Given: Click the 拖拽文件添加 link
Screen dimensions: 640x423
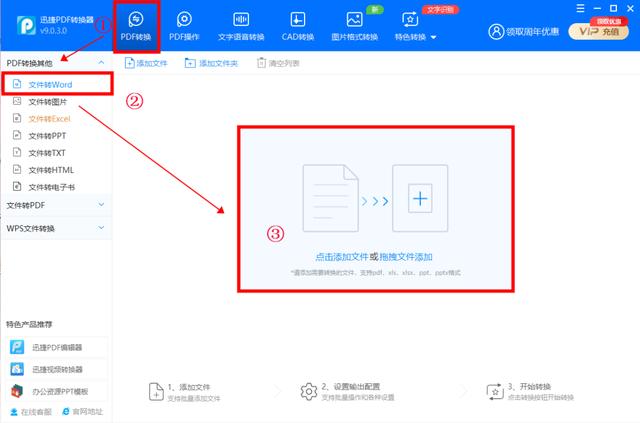Looking at the screenshot, I should click(x=406, y=257).
